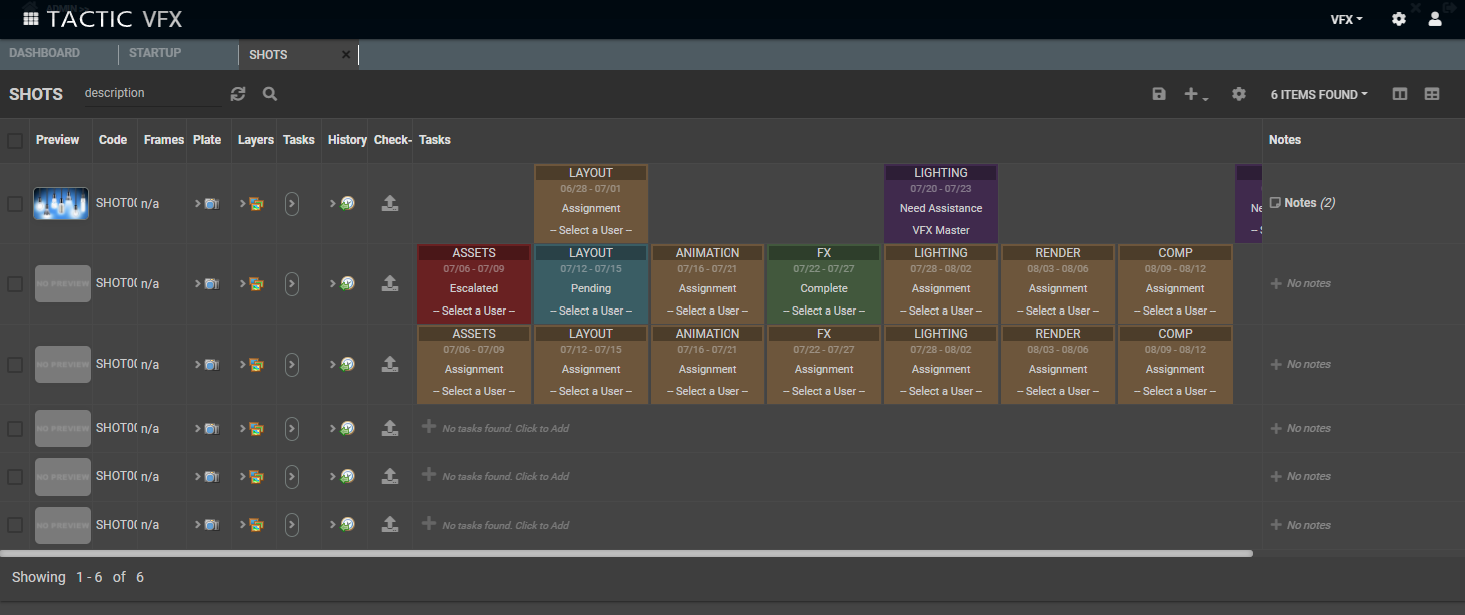1465x615 pixels.
Task: Click the Notes column header
Action: (1285, 140)
